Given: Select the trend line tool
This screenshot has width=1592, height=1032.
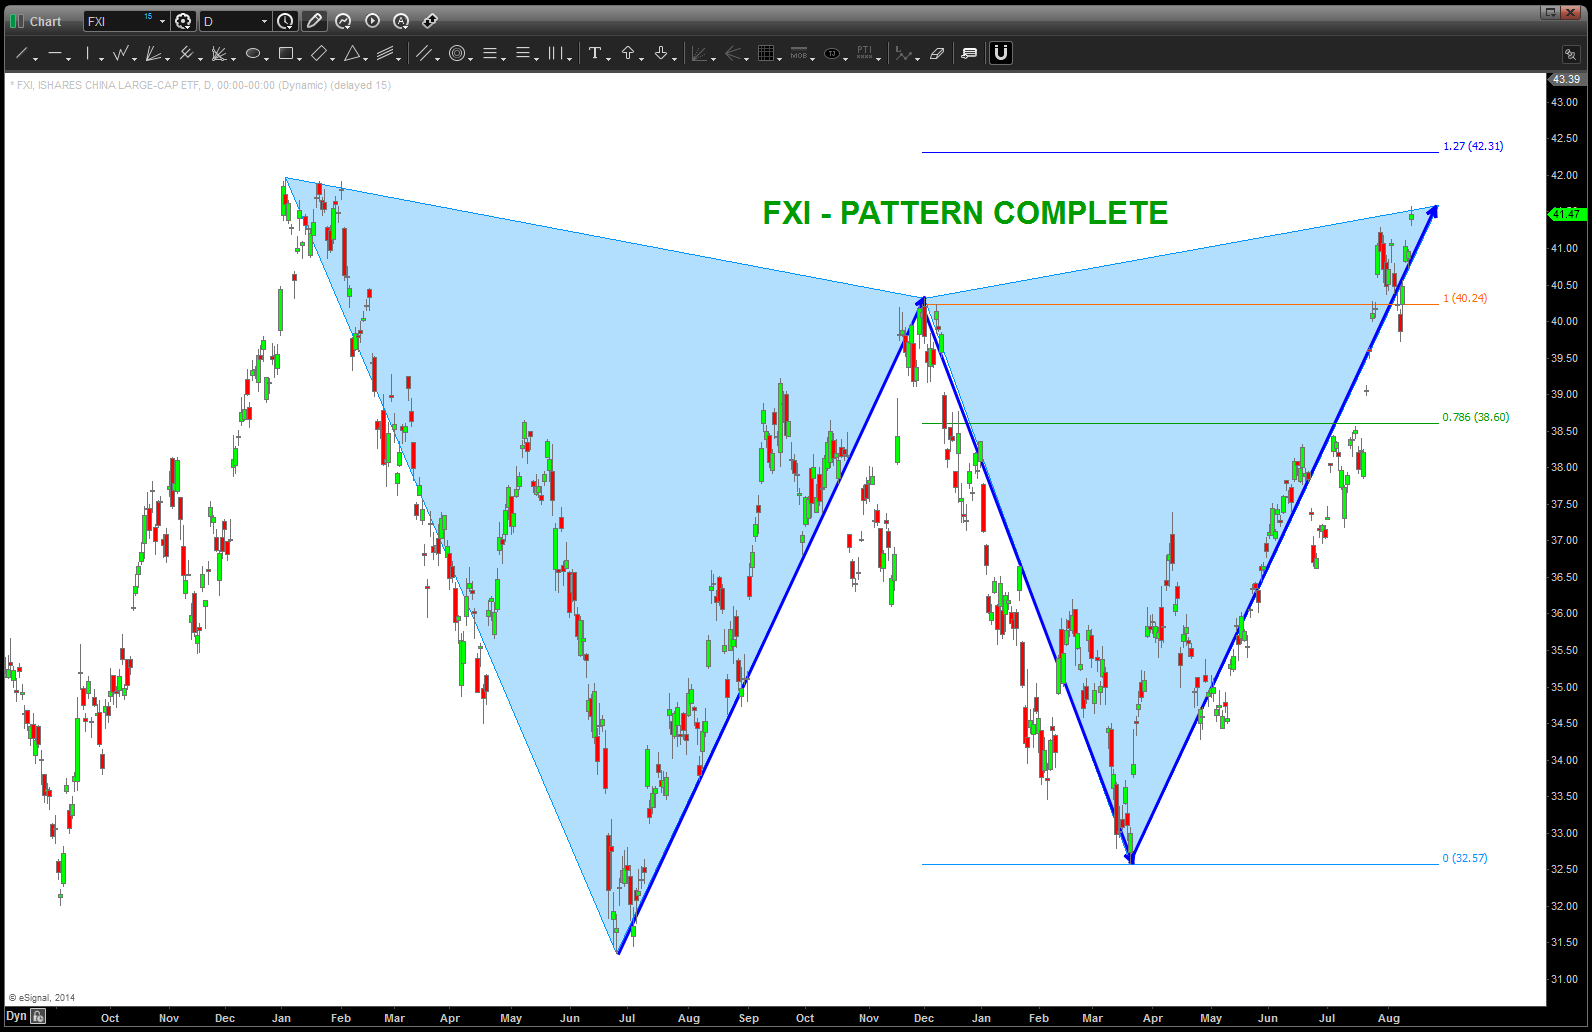Looking at the screenshot, I should point(22,54).
